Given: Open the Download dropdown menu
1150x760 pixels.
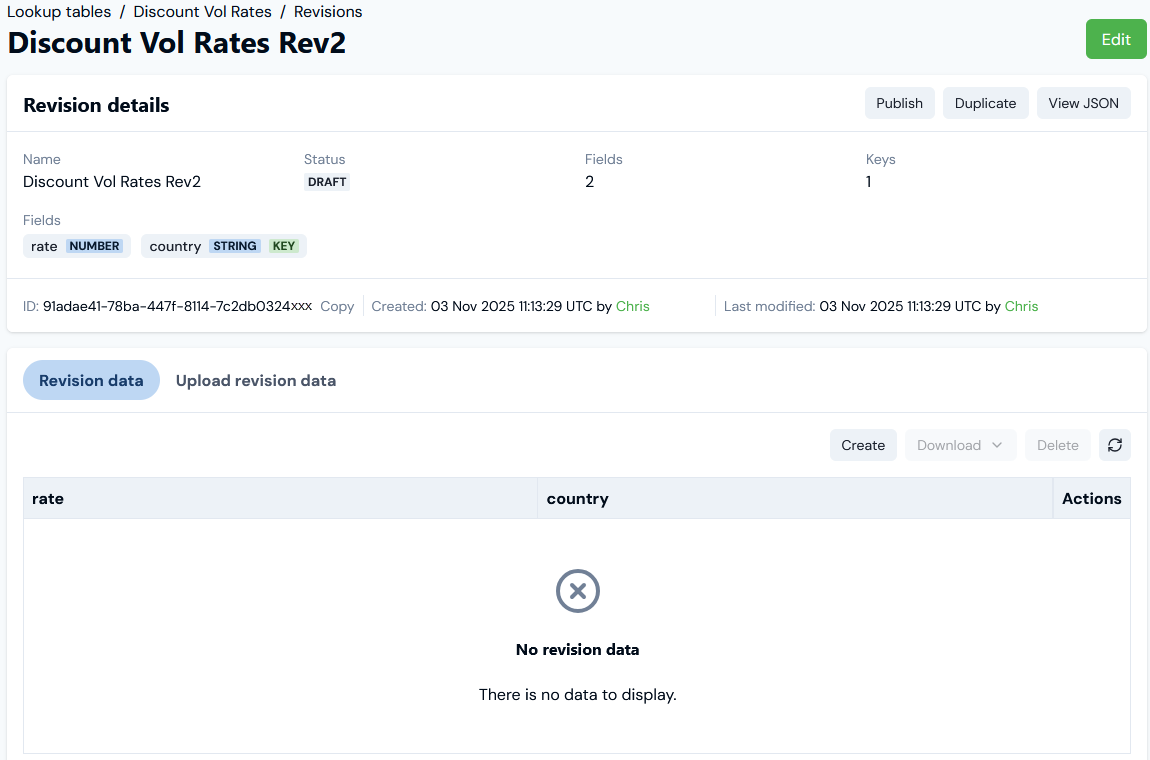Looking at the screenshot, I should (x=960, y=445).
